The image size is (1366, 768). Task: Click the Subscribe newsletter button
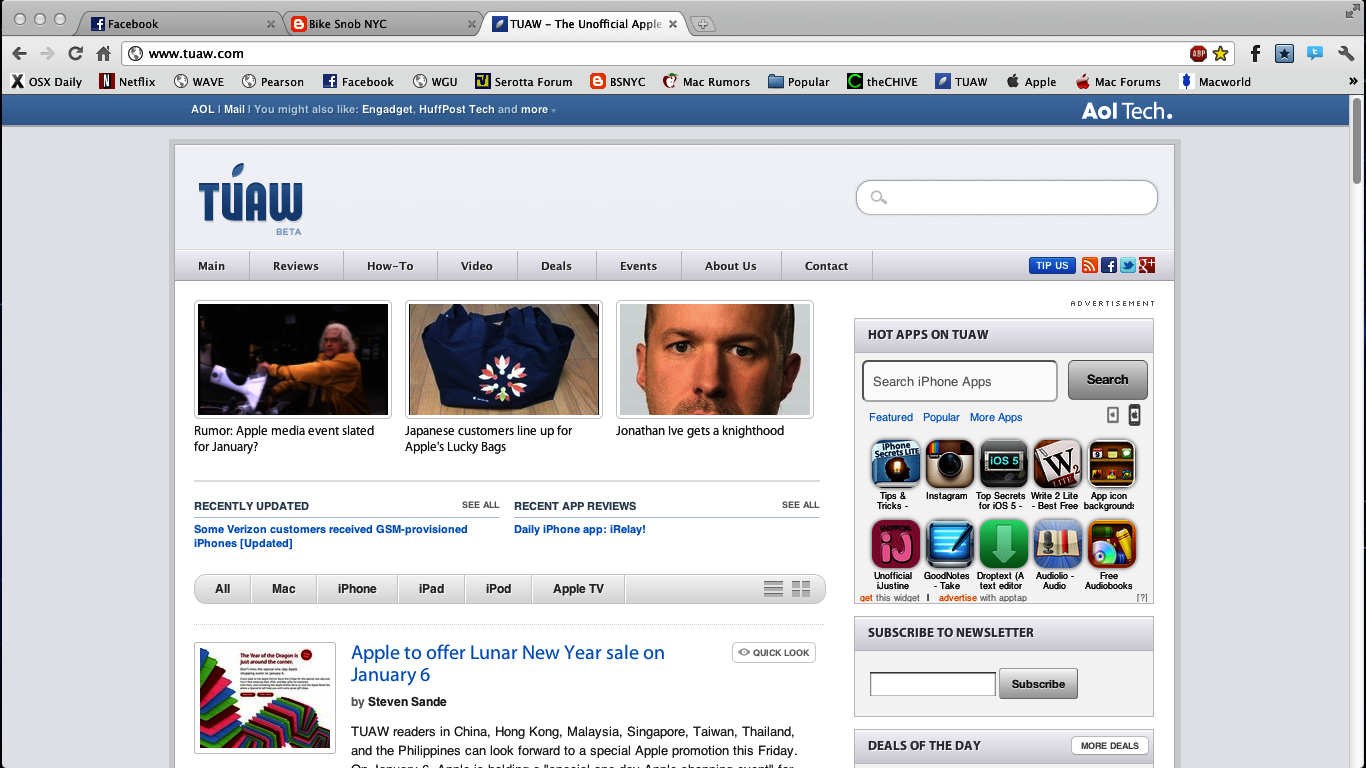click(1038, 684)
